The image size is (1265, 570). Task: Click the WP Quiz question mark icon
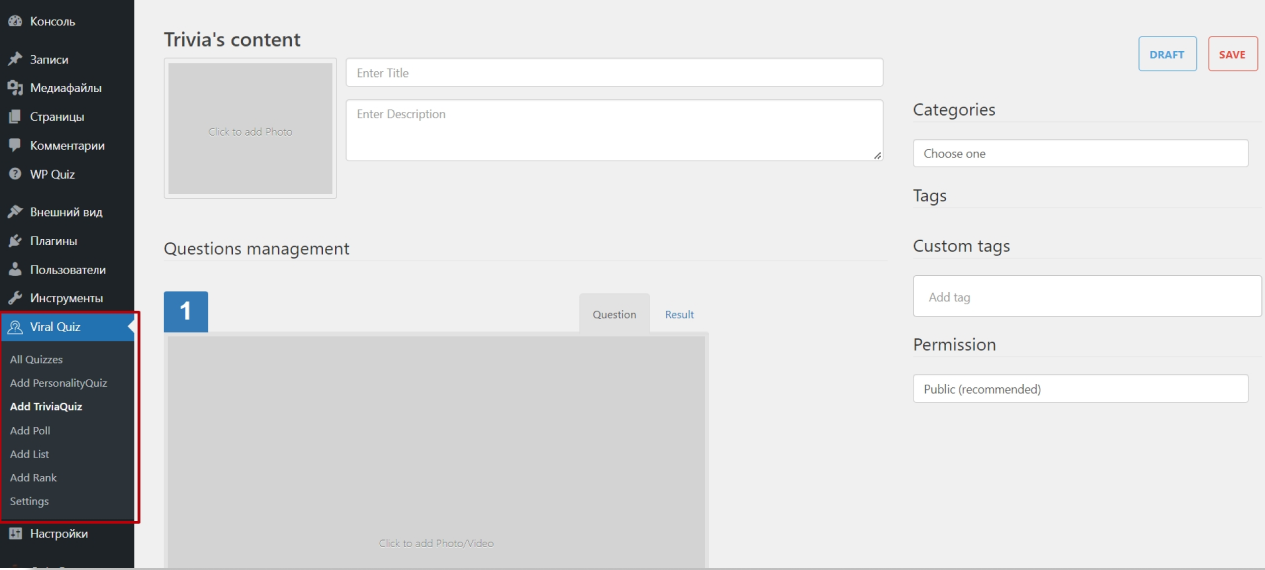coord(15,174)
